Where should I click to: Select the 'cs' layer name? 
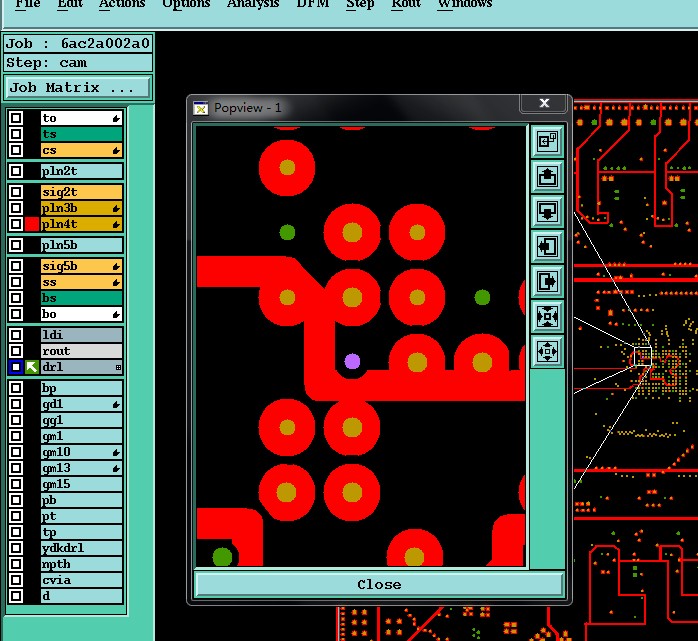[81, 150]
